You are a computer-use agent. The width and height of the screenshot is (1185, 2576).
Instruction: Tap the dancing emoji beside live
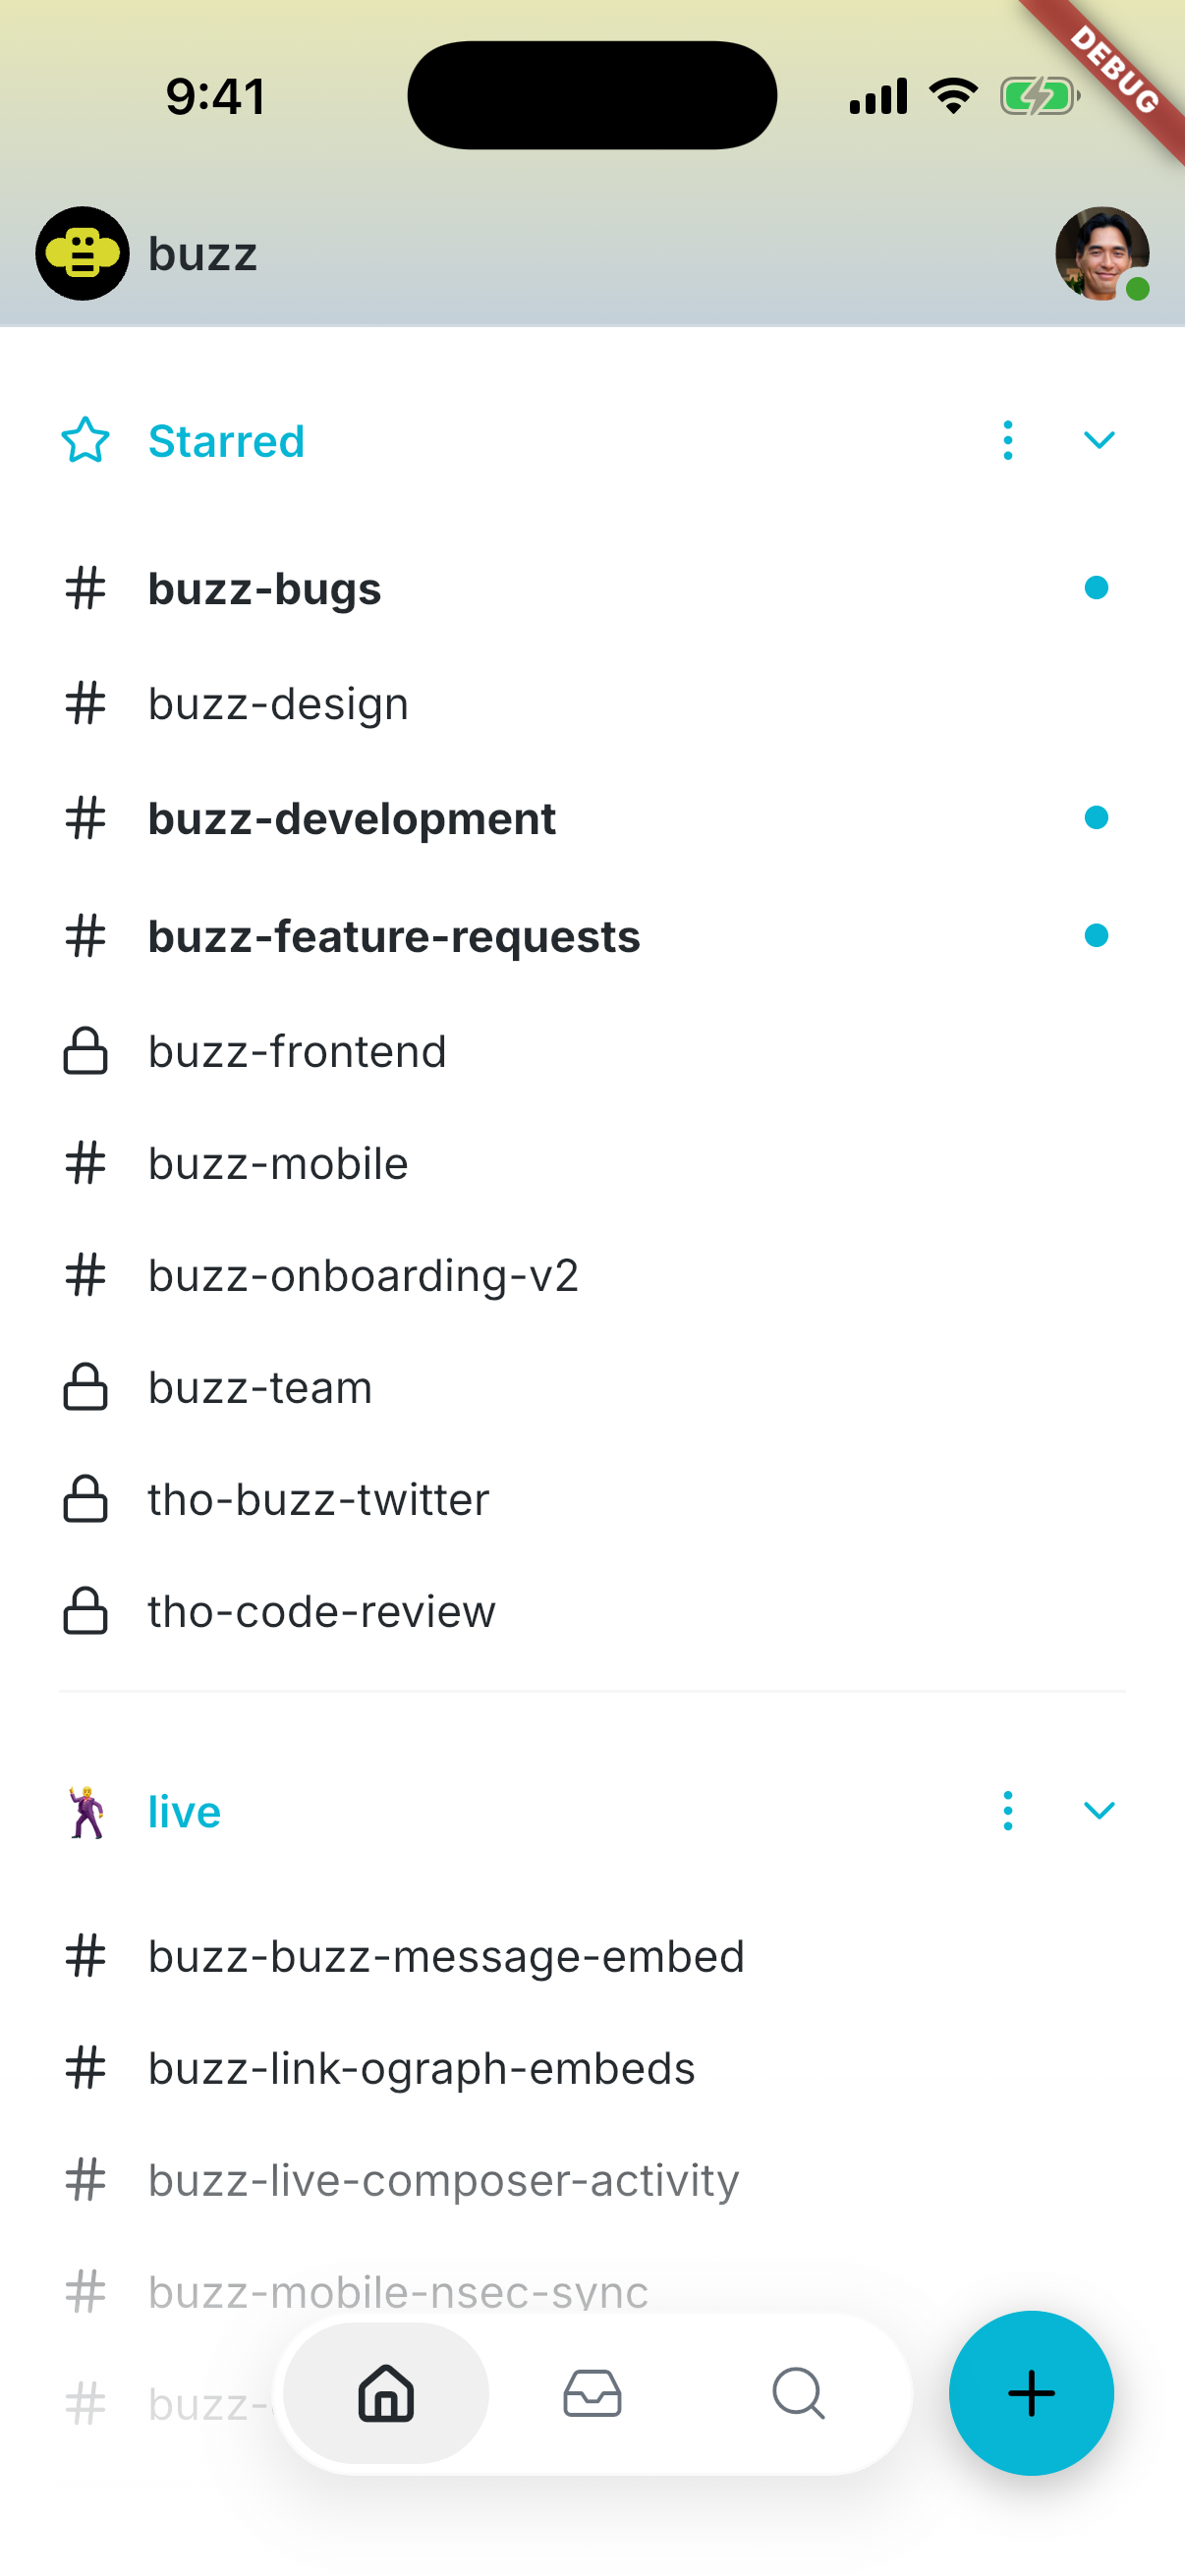click(86, 1811)
